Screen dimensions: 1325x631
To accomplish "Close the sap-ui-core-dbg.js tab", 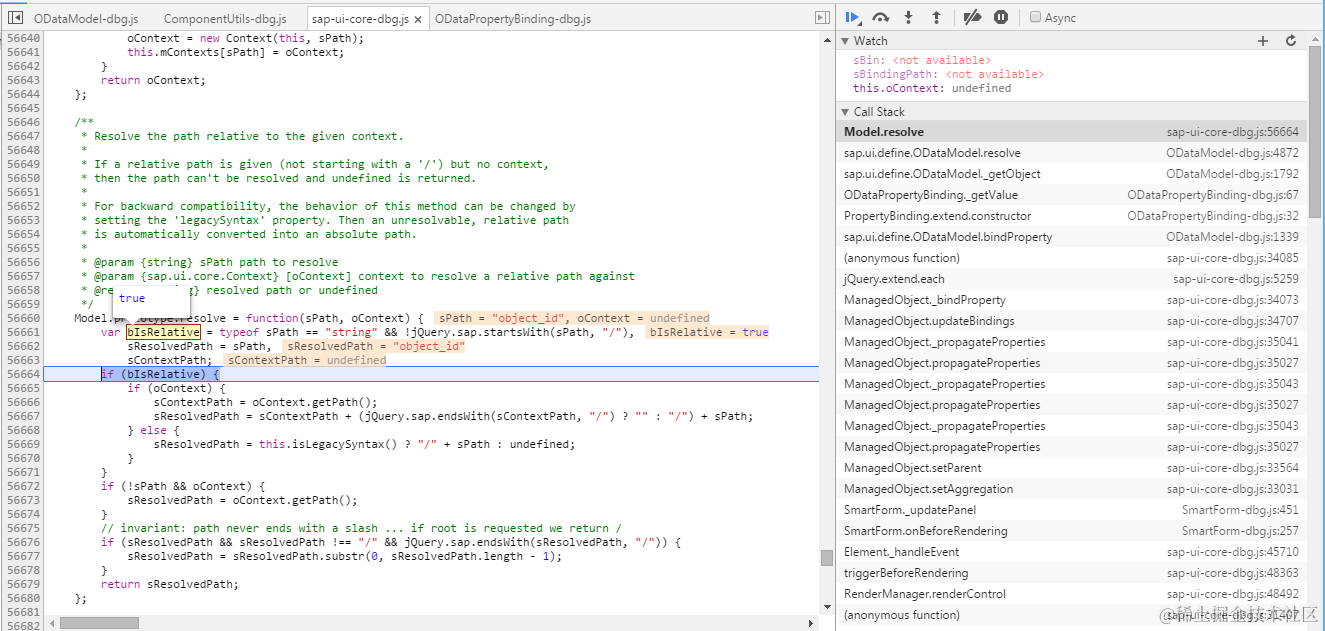I will click(x=417, y=19).
